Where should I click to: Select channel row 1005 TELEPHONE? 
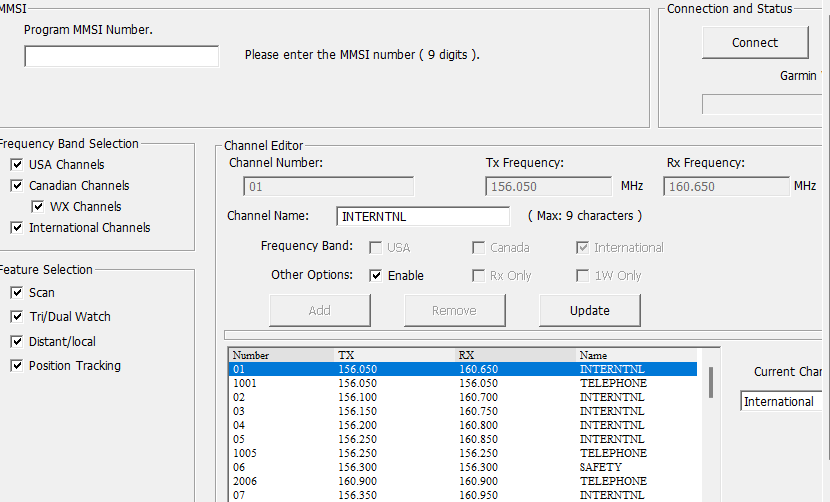point(463,453)
